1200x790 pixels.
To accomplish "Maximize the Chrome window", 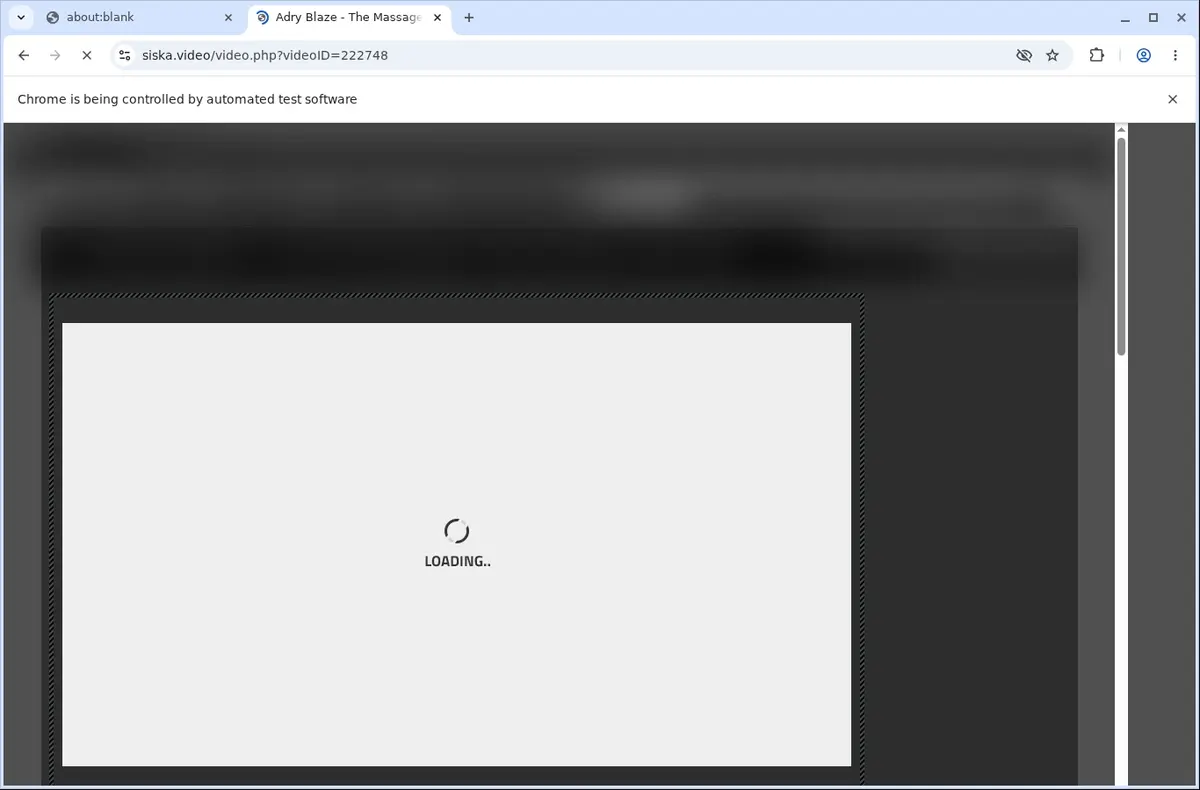I will [1153, 17].
